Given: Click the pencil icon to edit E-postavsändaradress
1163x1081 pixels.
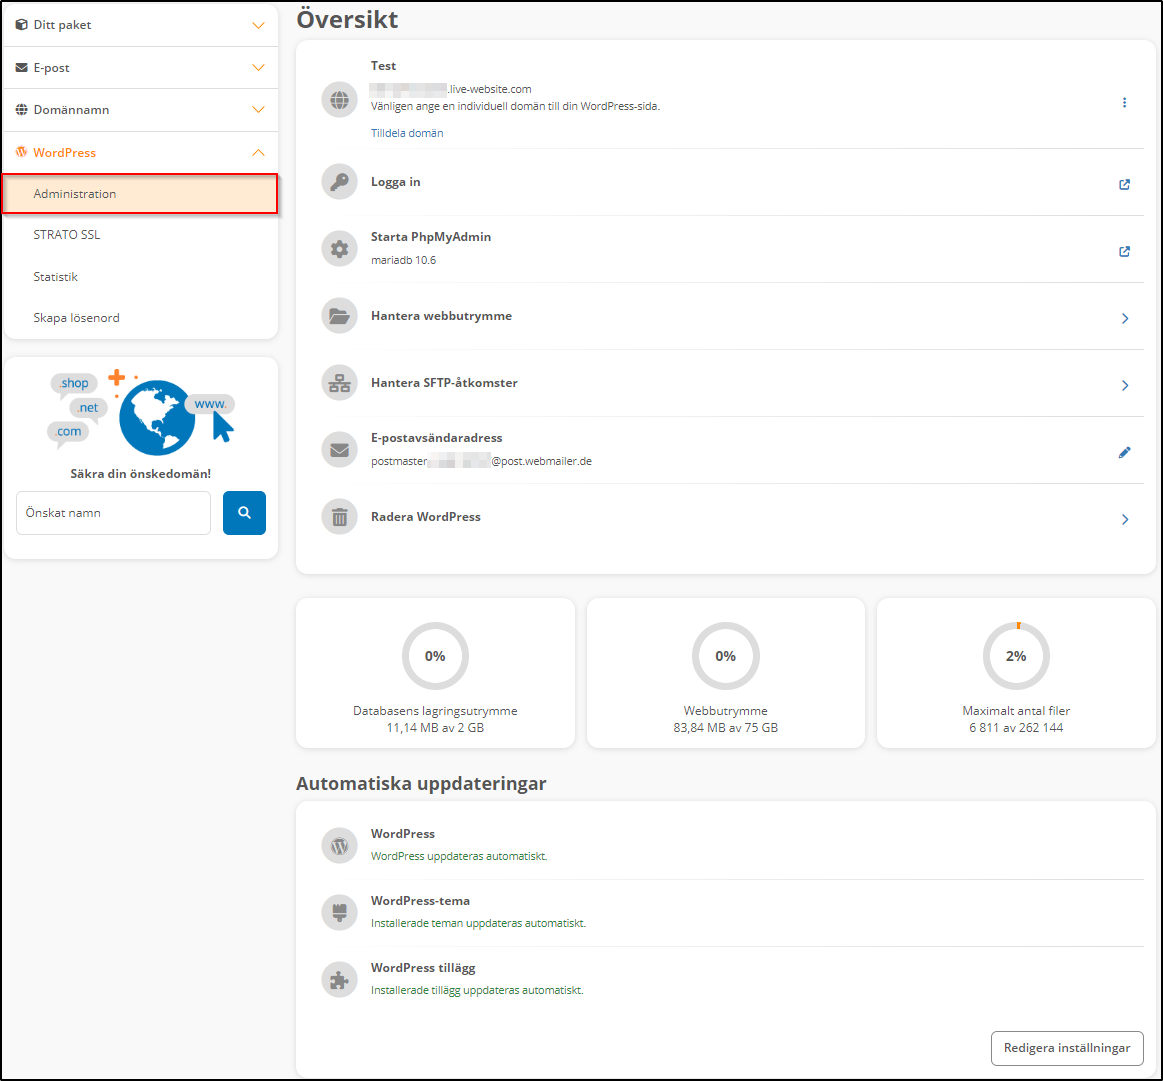Looking at the screenshot, I should tap(1124, 452).
